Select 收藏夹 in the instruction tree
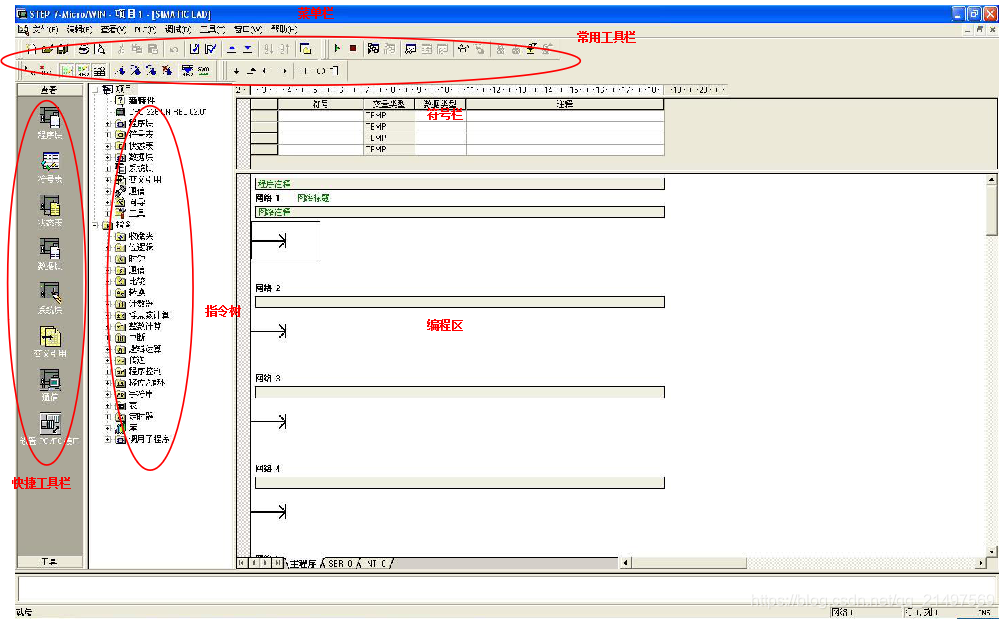Image resolution: width=1004 pixels, height=619 pixels. pyautogui.click(x=141, y=236)
